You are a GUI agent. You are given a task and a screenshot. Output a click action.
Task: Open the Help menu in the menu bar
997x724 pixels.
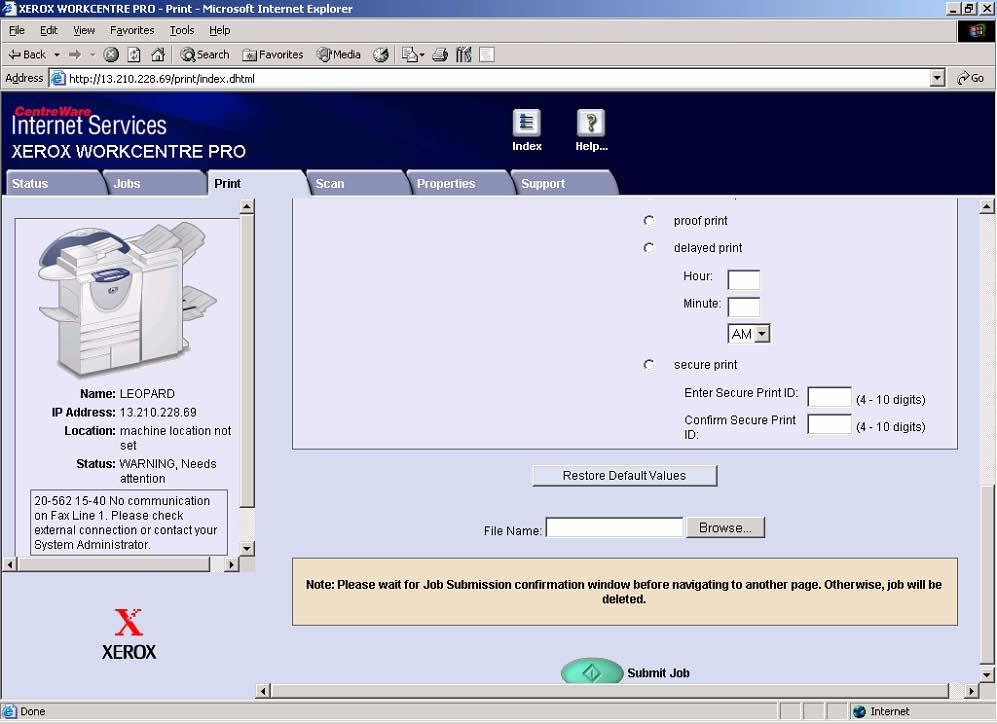click(219, 30)
